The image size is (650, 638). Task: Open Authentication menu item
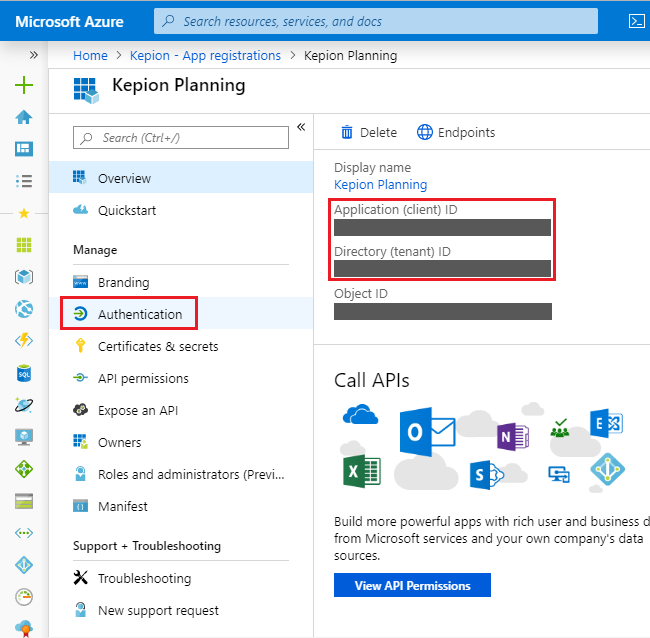coord(181,314)
